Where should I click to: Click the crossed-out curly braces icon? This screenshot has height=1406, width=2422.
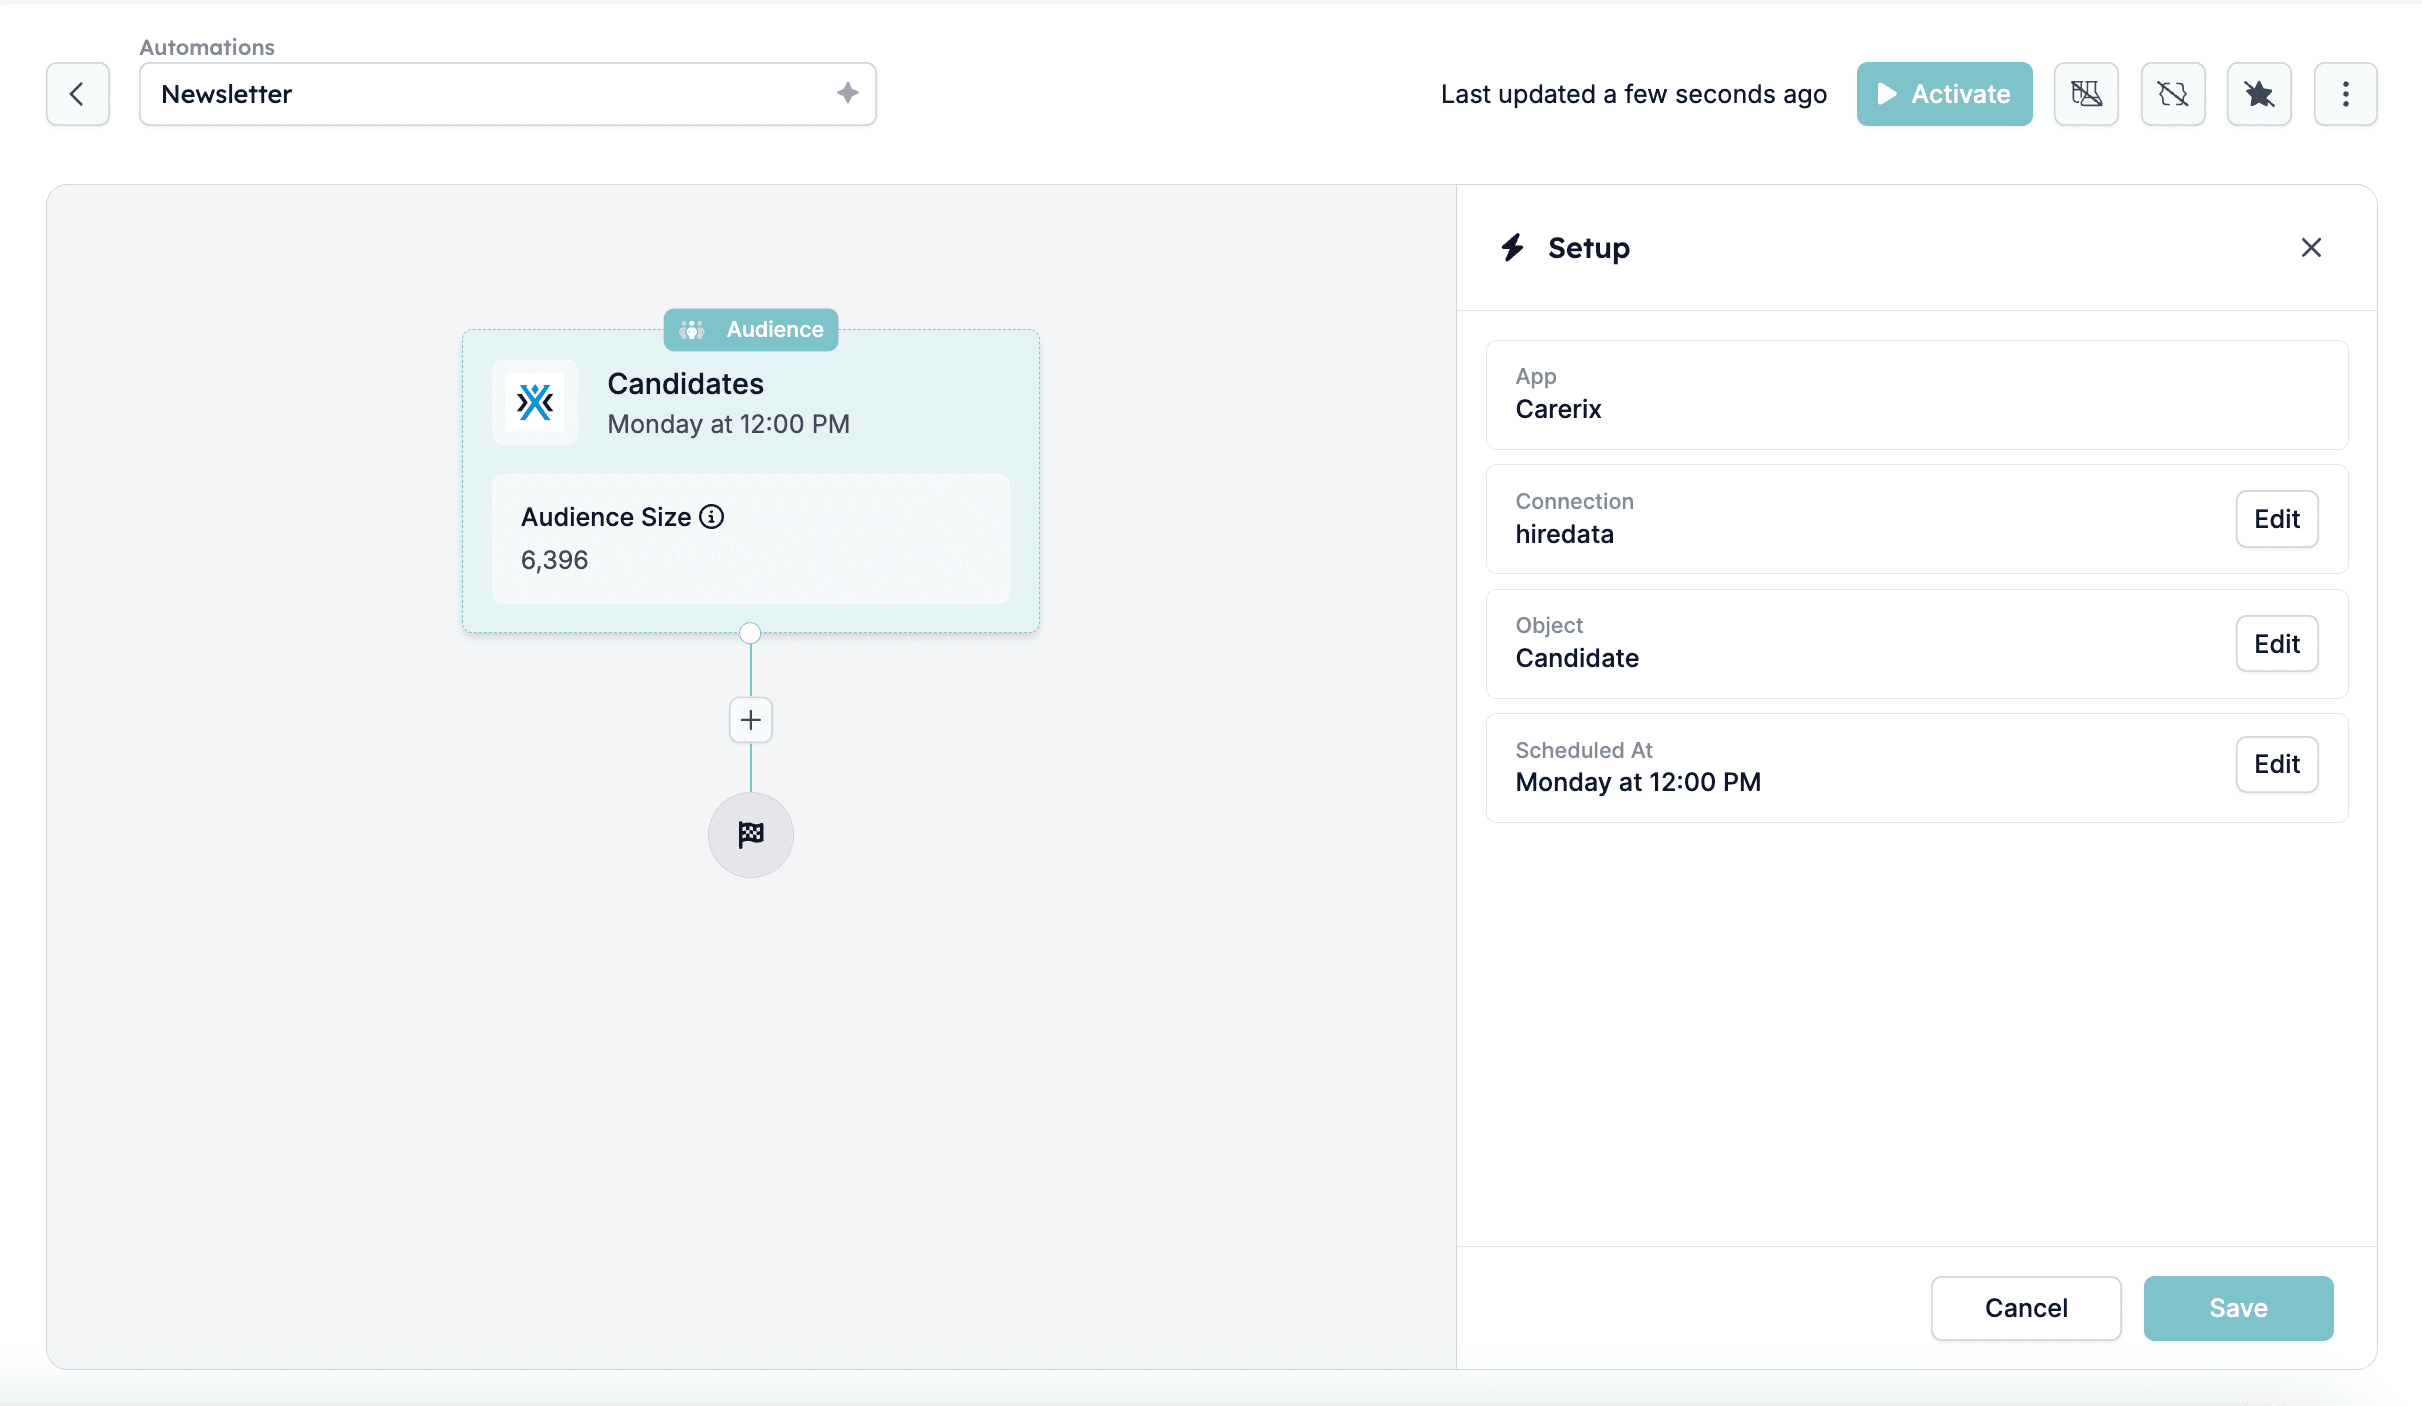coord(2172,94)
